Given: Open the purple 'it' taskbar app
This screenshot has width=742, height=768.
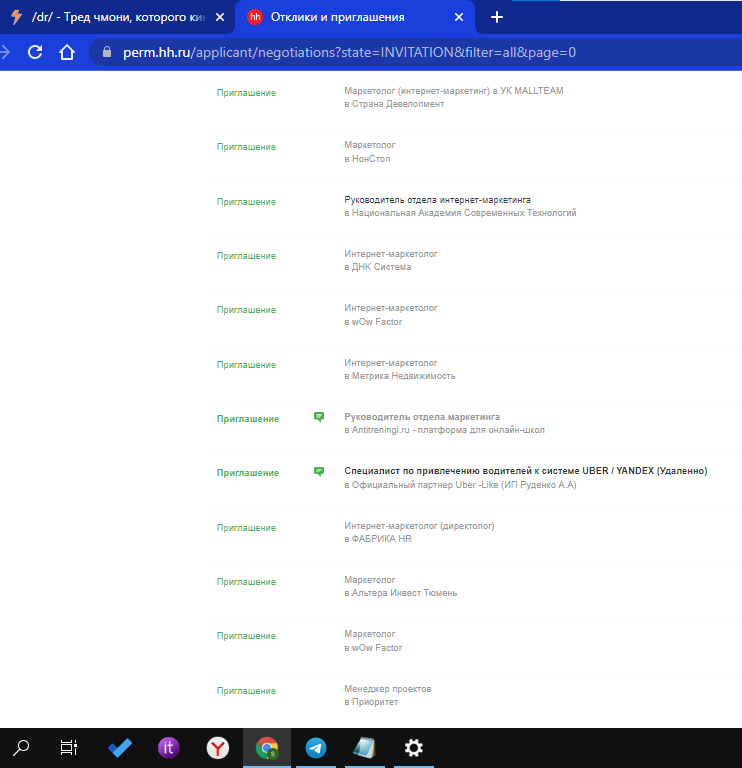Looking at the screenshot, I should point(168,748).
